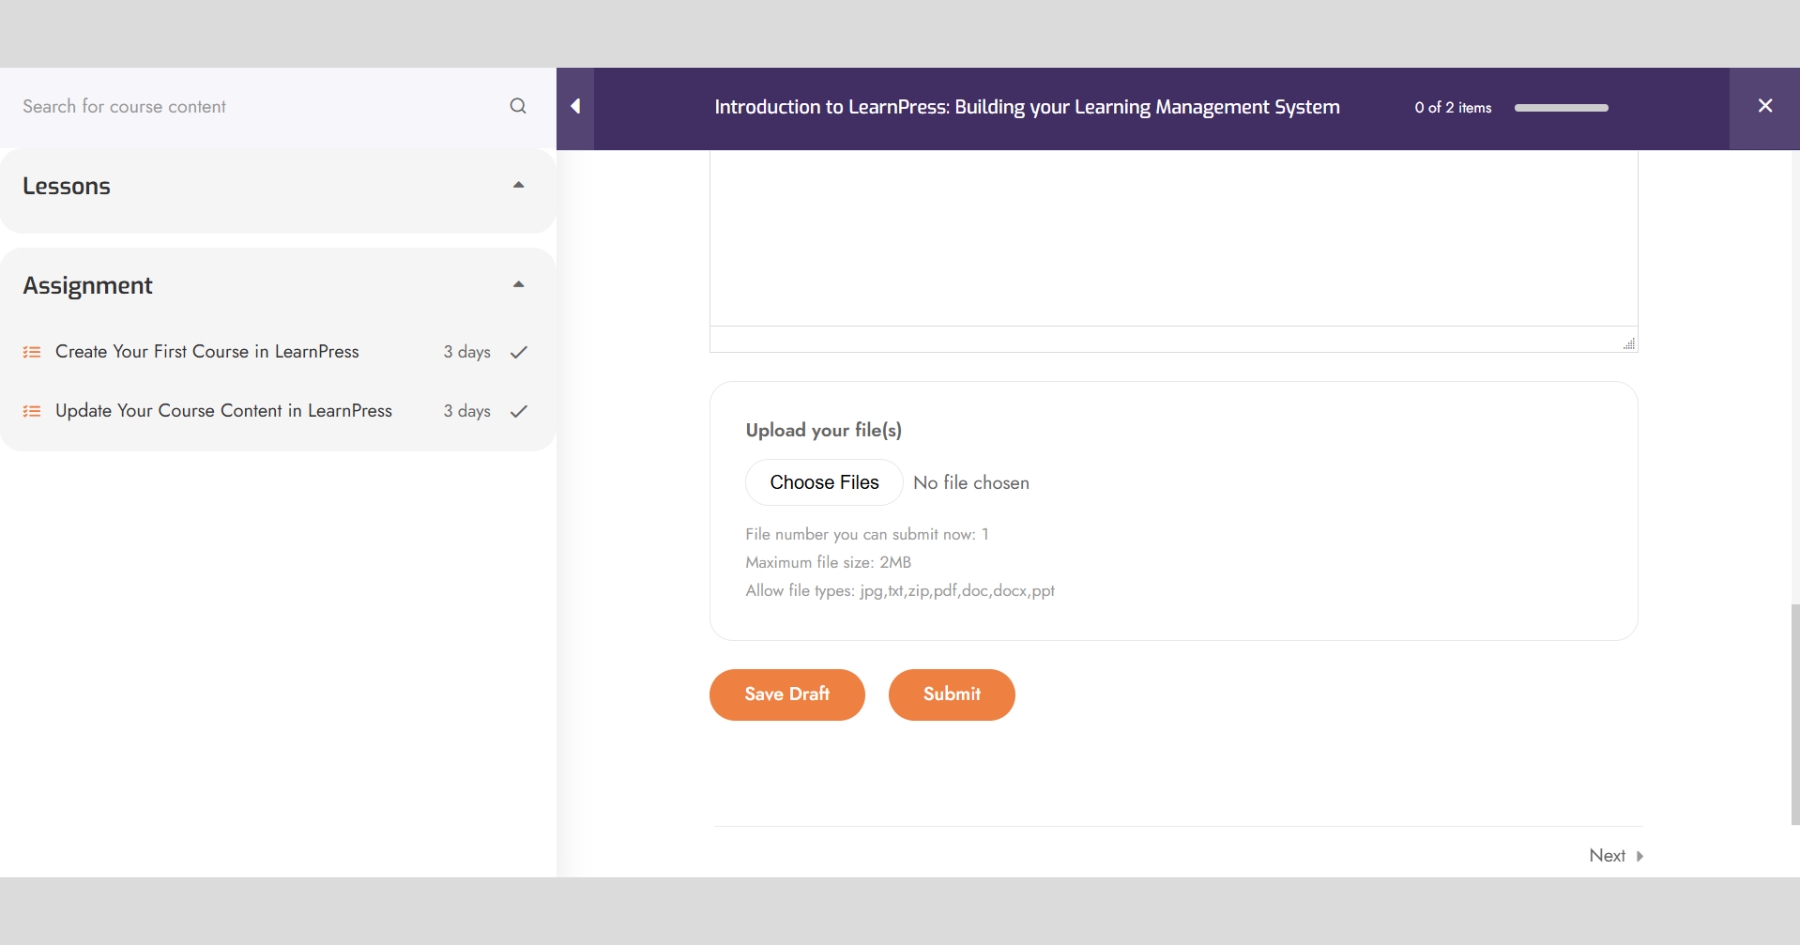Click the course progress bar
The width and height of the screenshot is (1800, 945).
point(1561,108)
